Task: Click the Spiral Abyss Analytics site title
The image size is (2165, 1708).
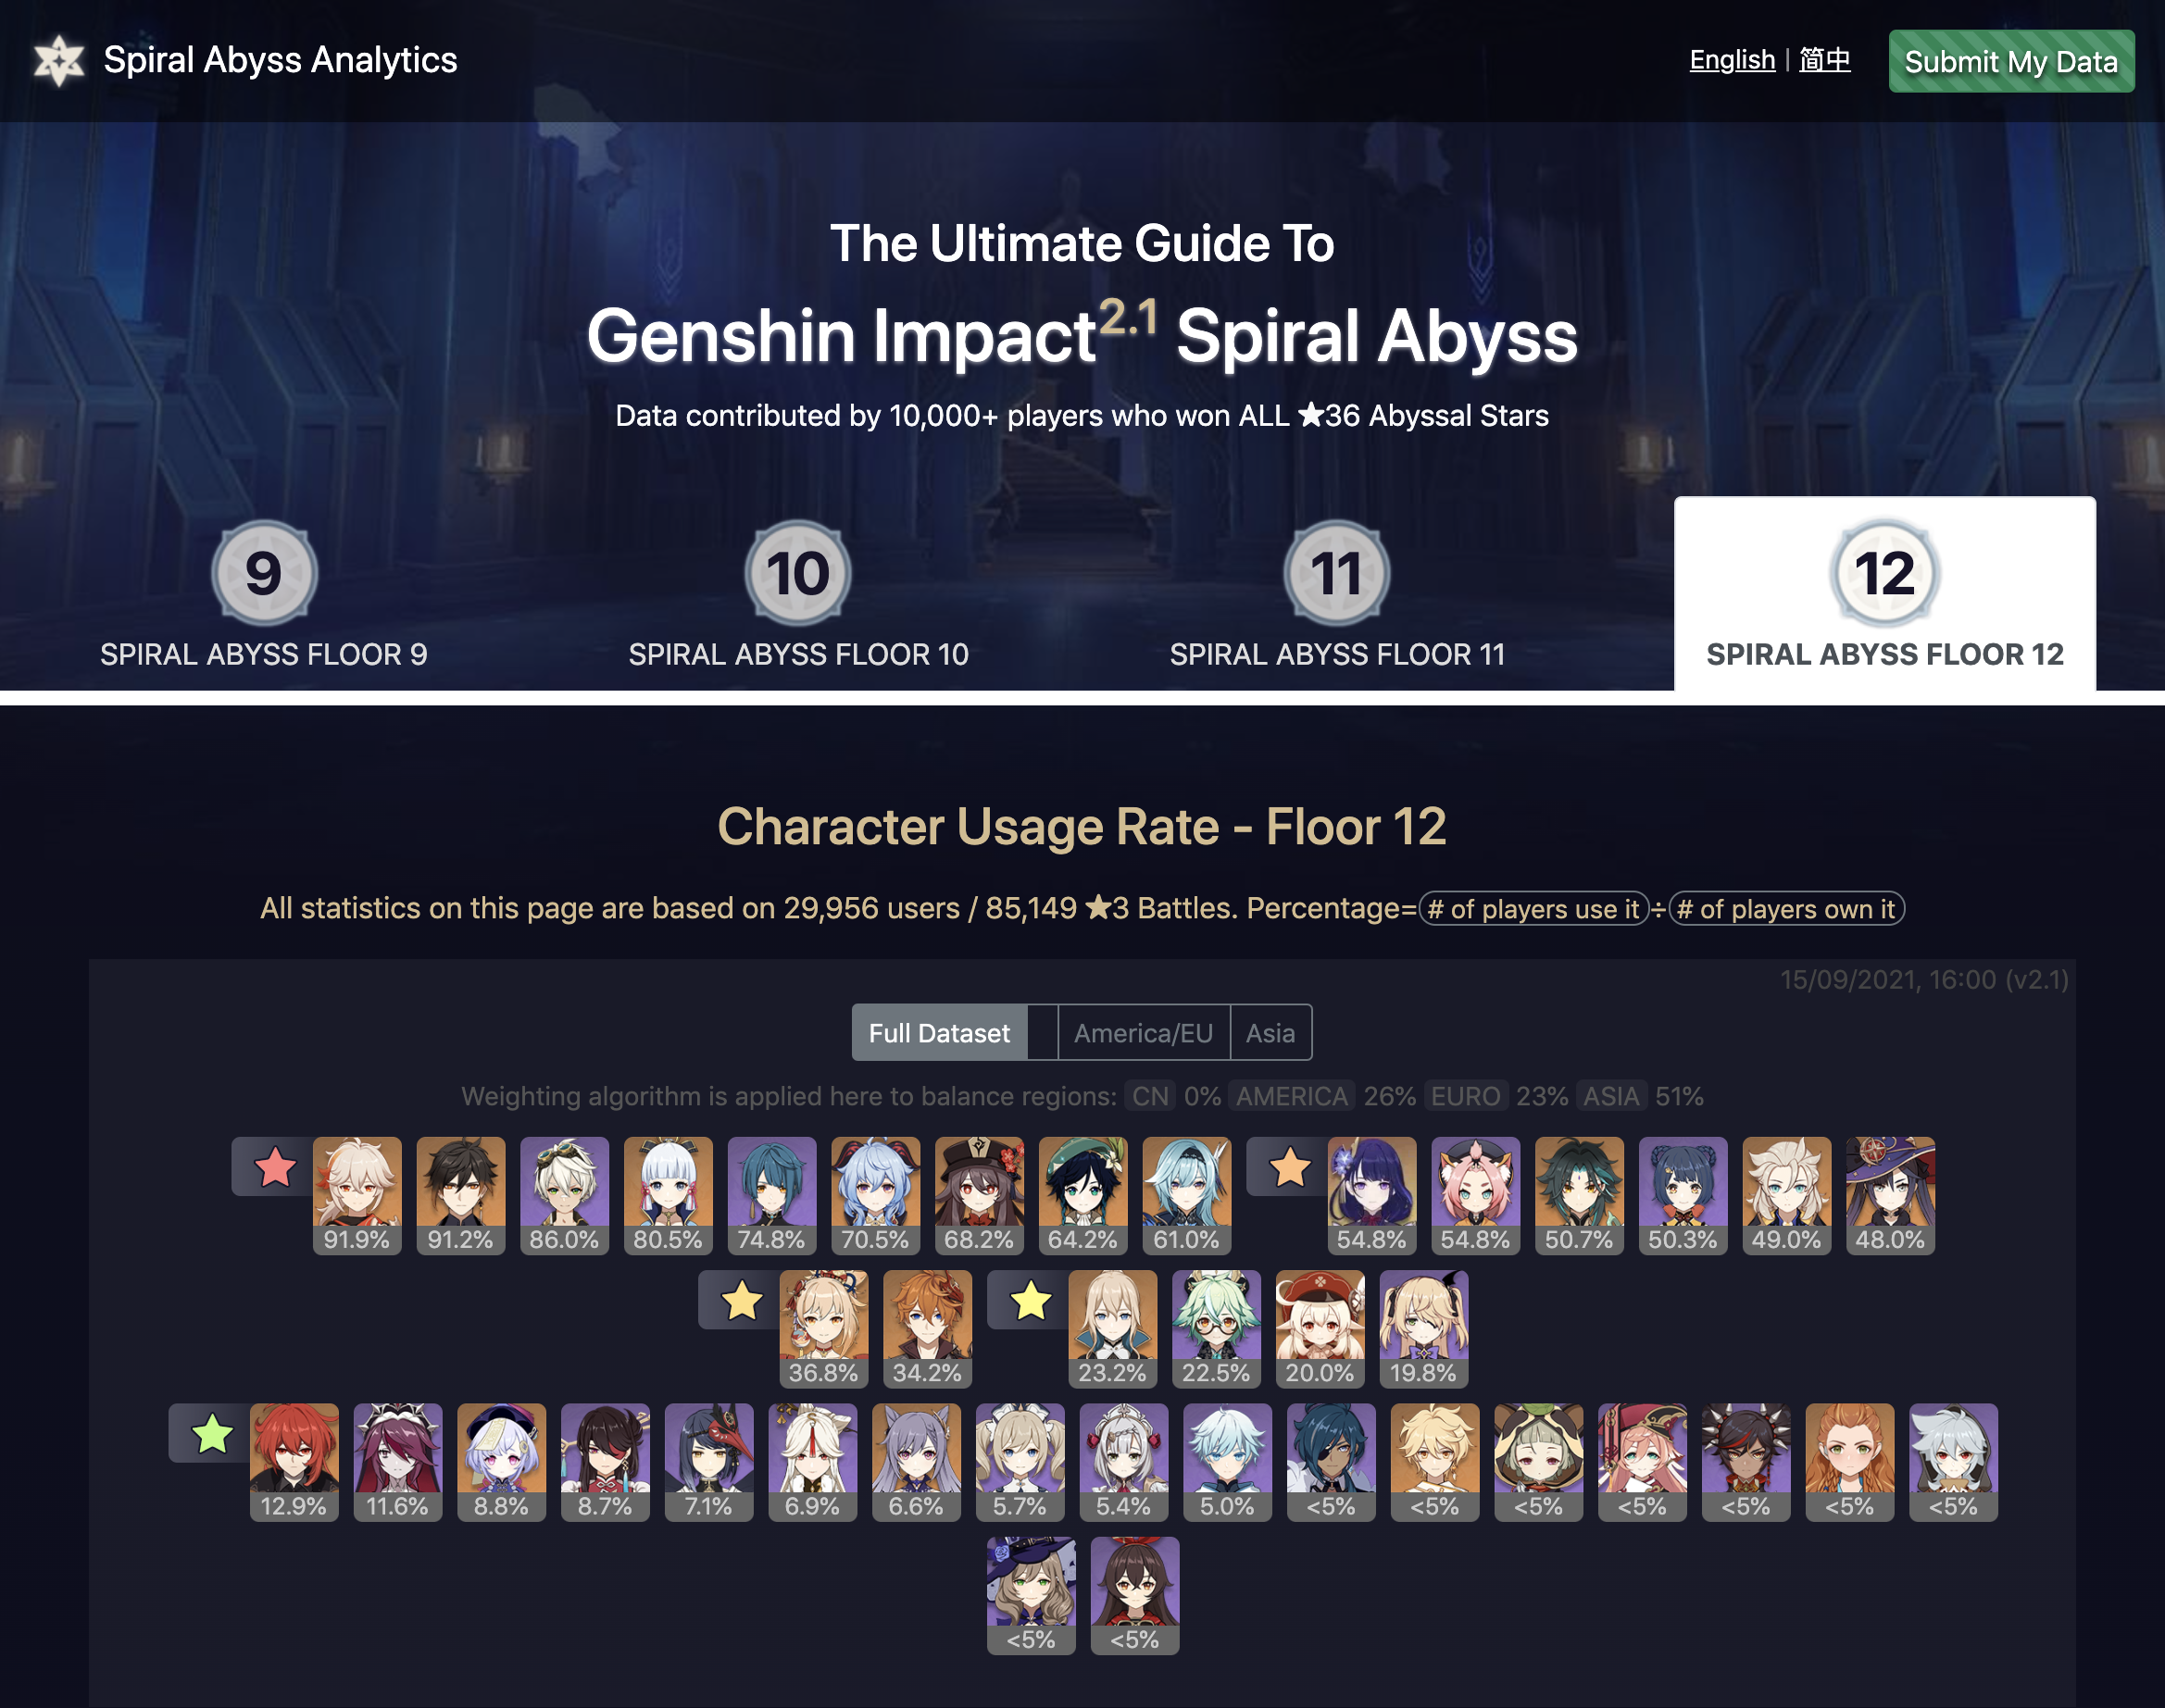Action: click(x=280, y=60)
